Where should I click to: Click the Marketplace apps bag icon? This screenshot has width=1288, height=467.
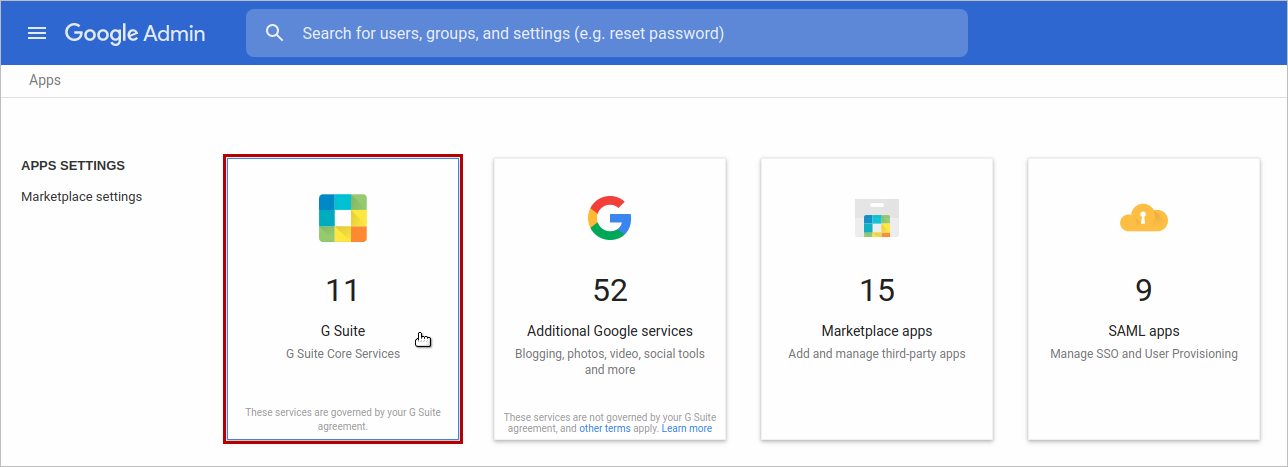click(x=877, y=218)
